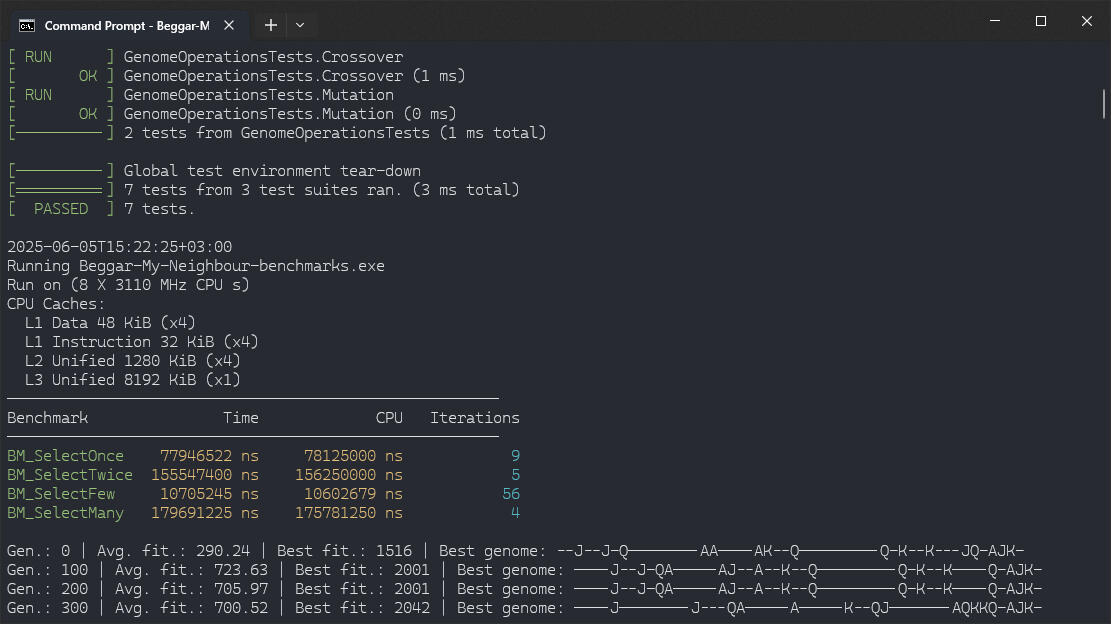Click the BM_SelectMany benchmark name
The image size is (1111, 624).
(65, 513)
